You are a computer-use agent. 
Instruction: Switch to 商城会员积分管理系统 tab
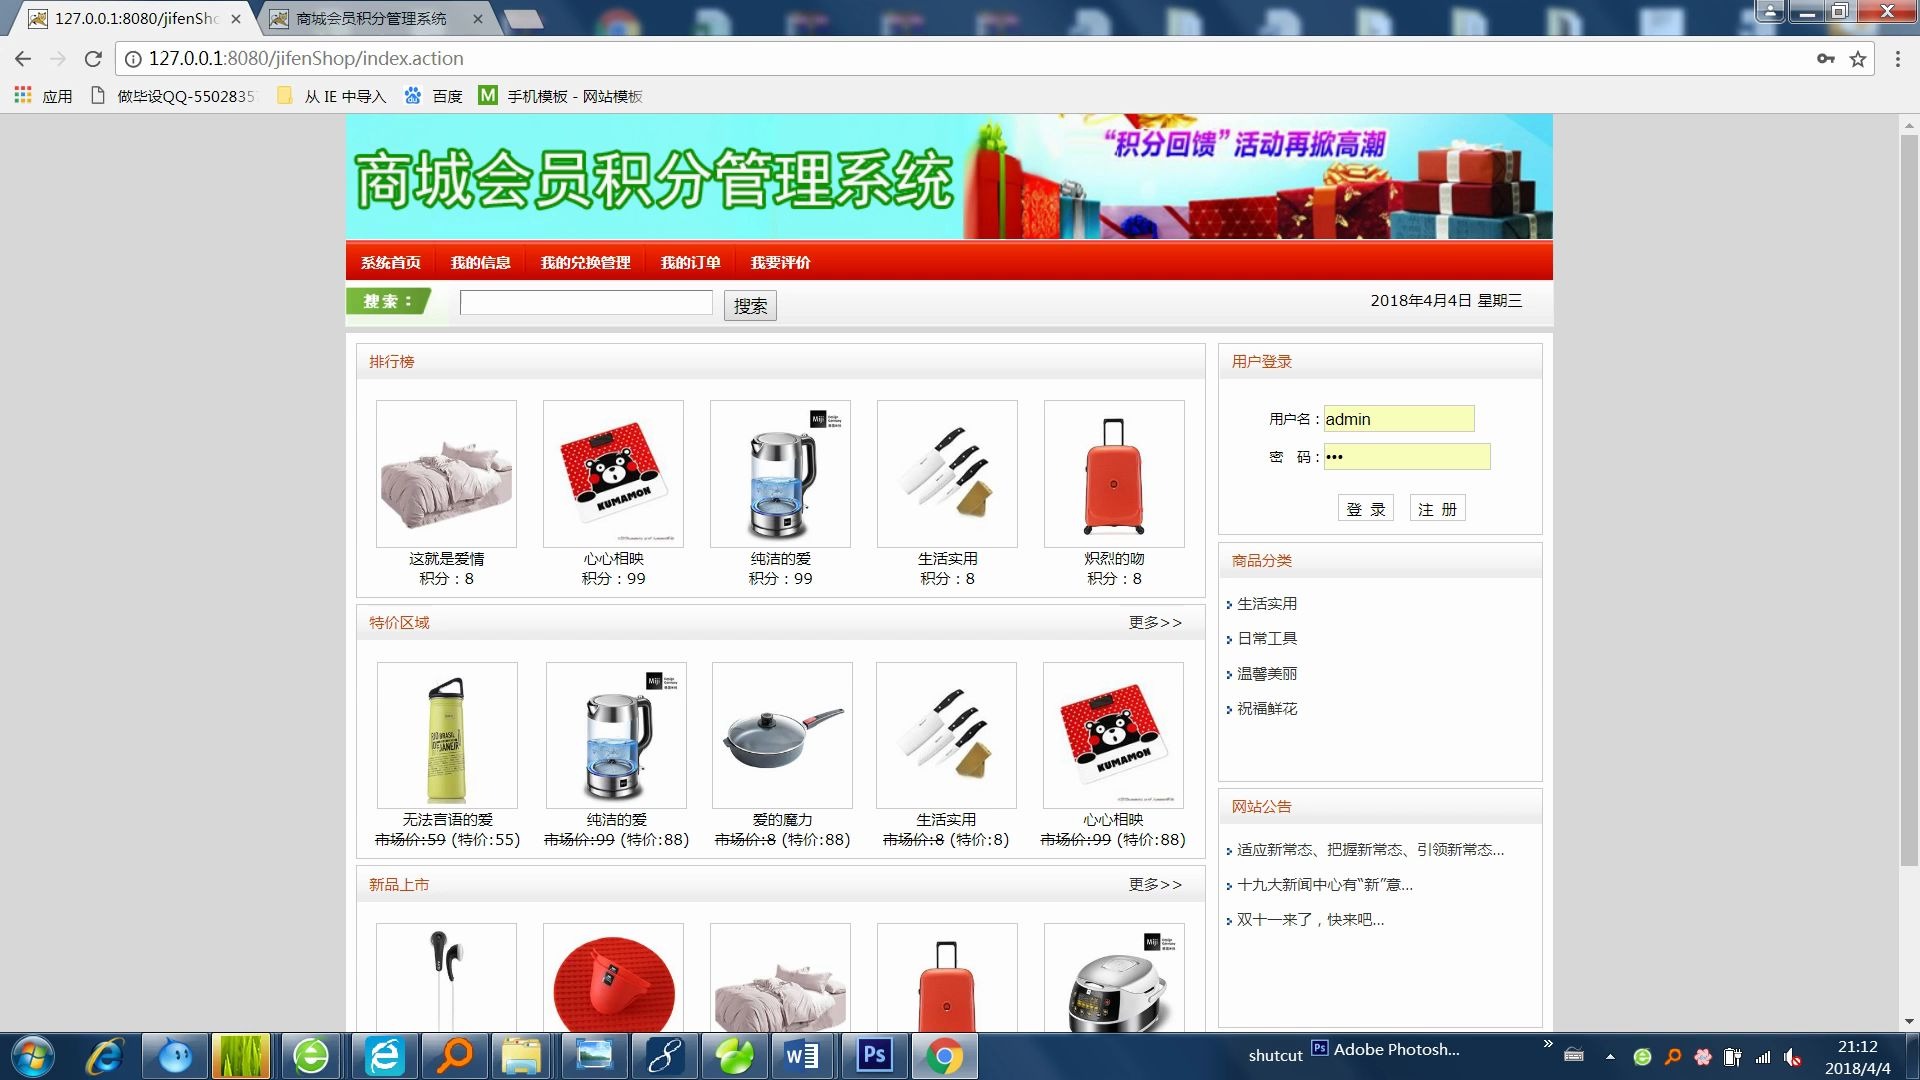[371, 18]
